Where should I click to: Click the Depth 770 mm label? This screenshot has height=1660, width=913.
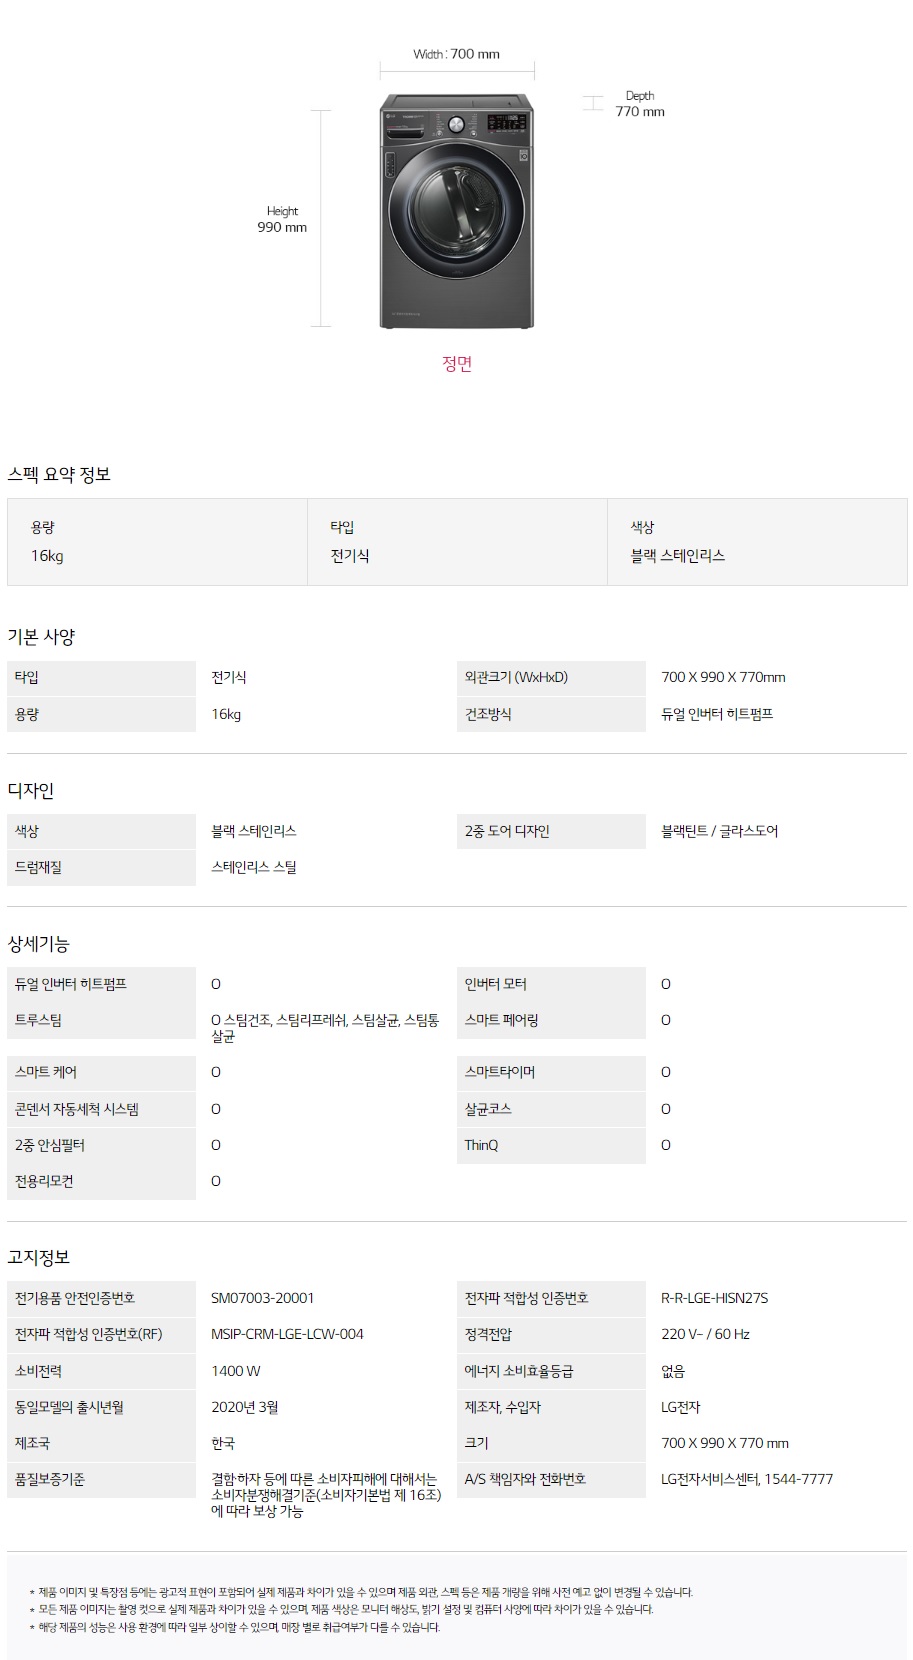(640, 104)
